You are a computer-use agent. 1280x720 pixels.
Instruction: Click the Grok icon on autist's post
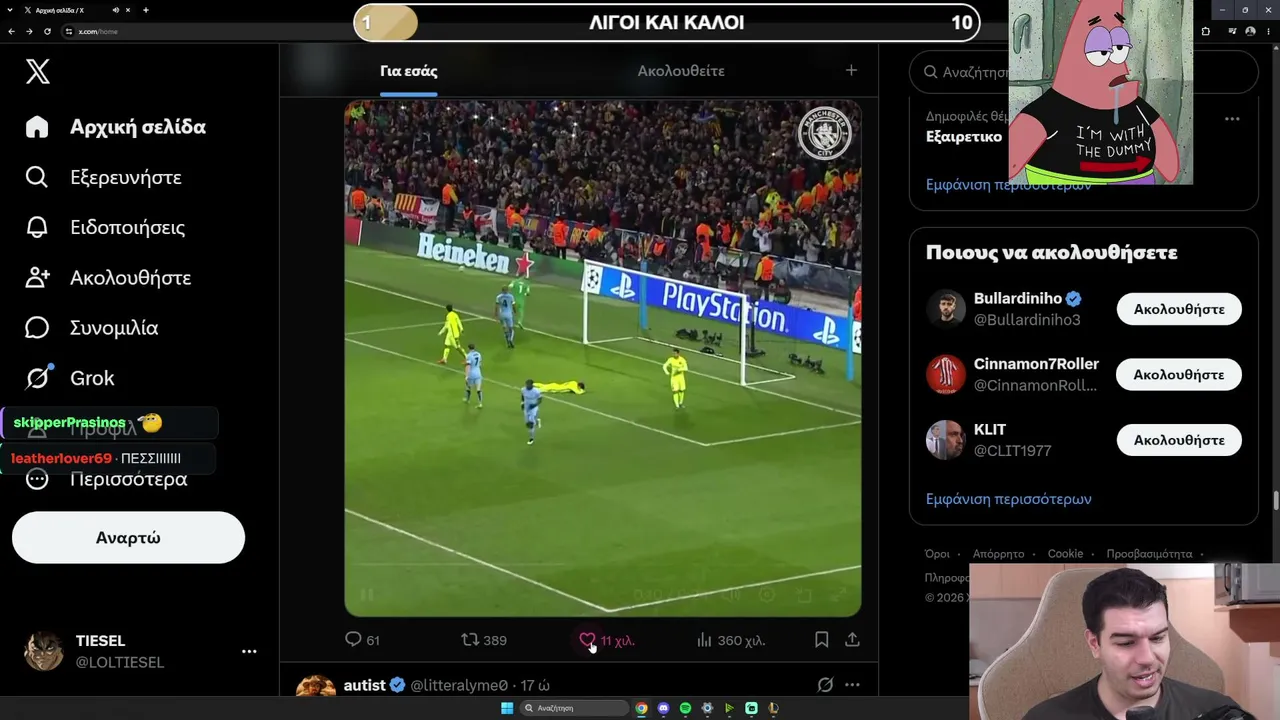click(825, 685)
